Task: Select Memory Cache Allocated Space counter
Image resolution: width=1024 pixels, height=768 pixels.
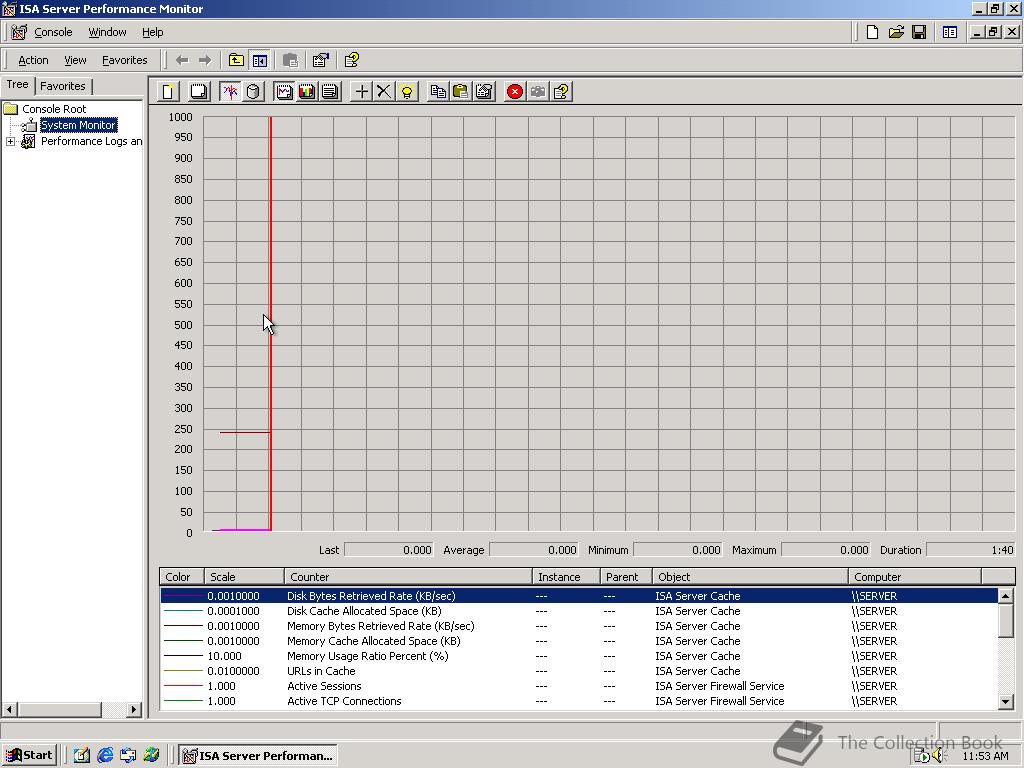Action: pyautogui.click(x=579, y=641)
